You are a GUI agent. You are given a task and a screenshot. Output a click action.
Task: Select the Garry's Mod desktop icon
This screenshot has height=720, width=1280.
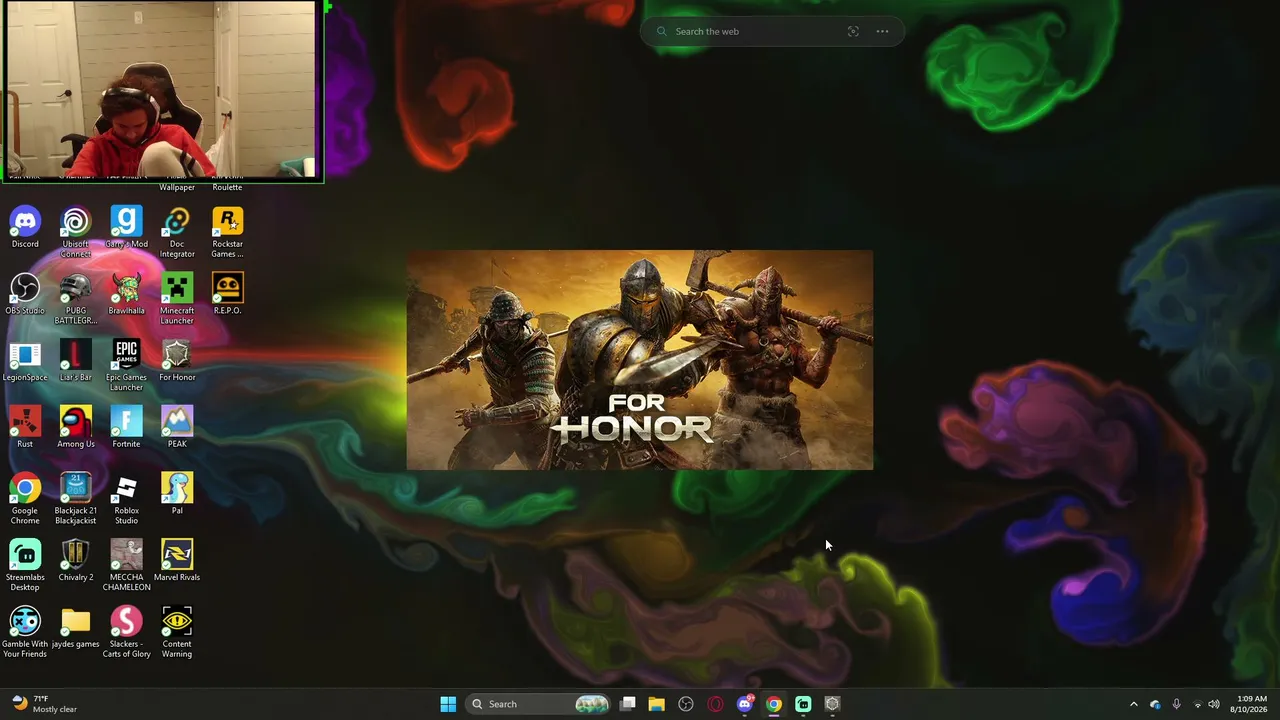pos(126,227)
